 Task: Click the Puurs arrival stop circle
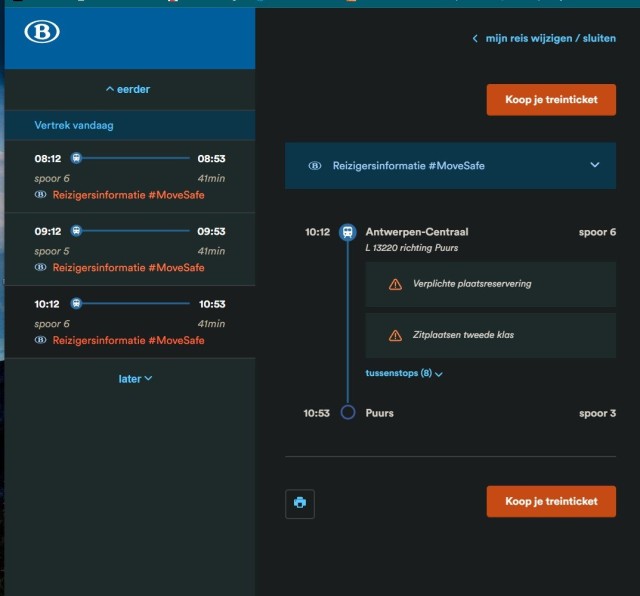point(347,412)
